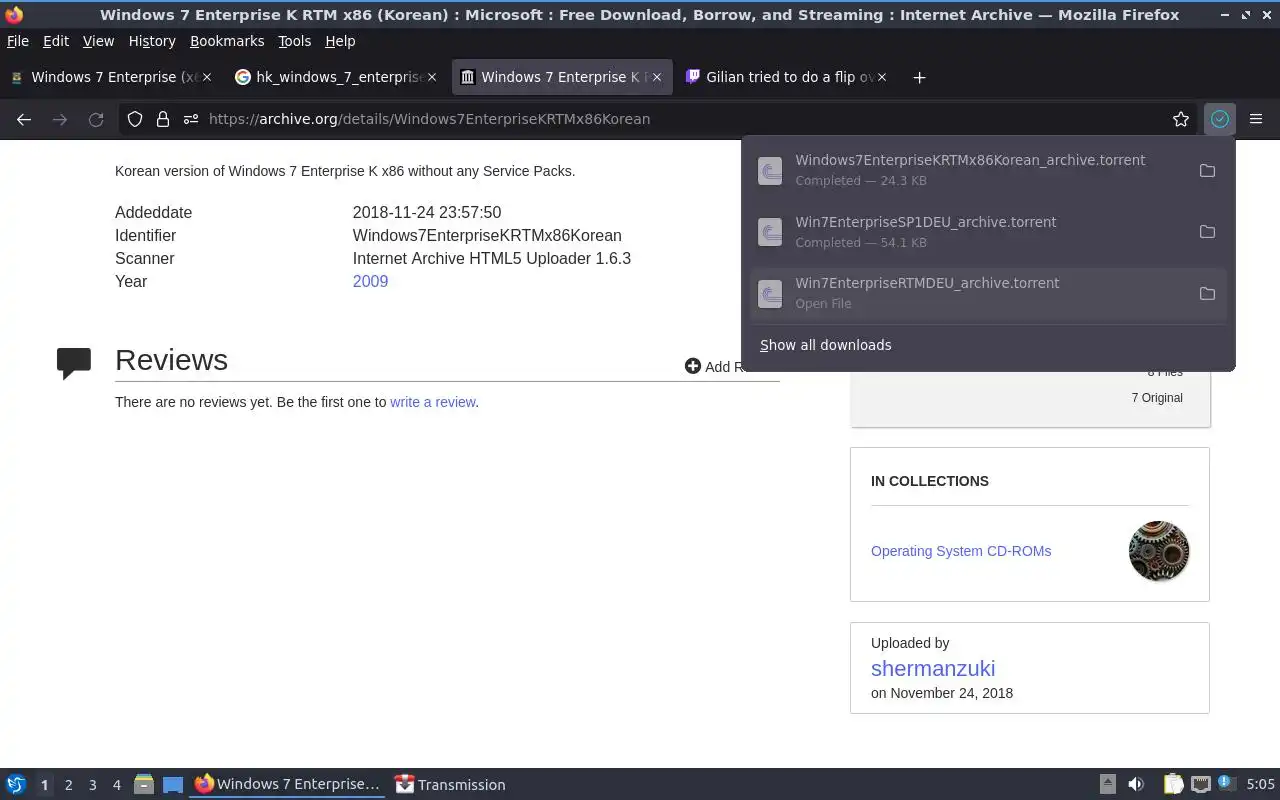Open the Edit menu
Image resolution: width=1280 pixels, height=800 pixels.
point(56,41)
